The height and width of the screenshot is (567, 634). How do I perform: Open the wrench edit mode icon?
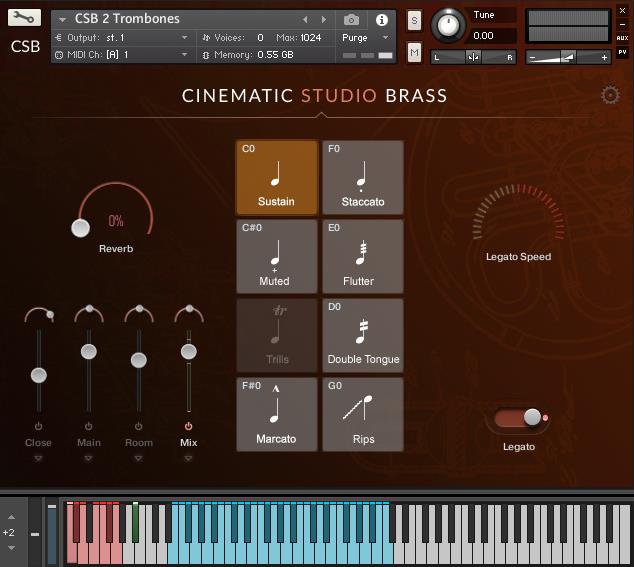(x=25, y=18)
